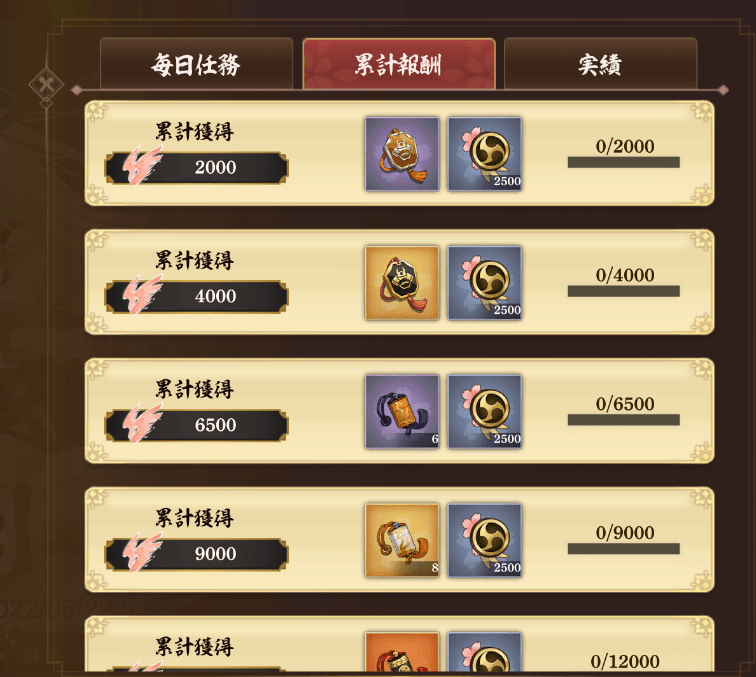Click the pink wing icon beside 6500
756x677 pixels.
(142, 423)
